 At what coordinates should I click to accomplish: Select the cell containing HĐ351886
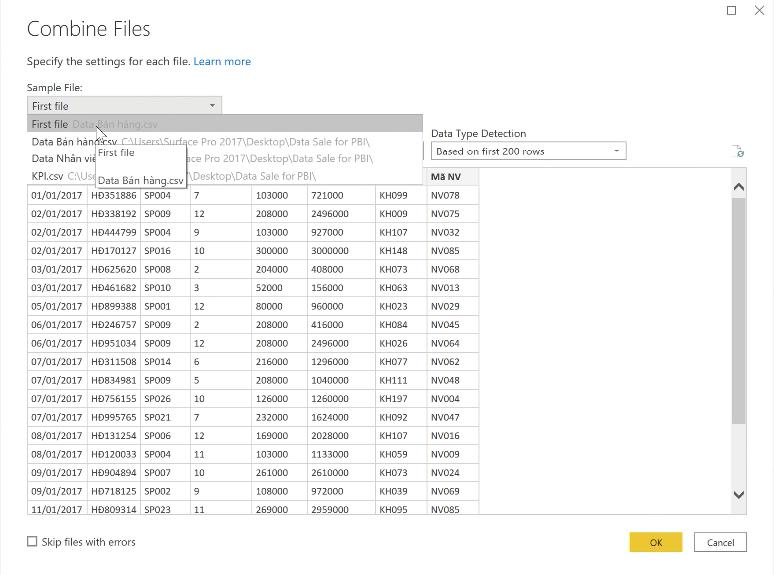point(113,196)
